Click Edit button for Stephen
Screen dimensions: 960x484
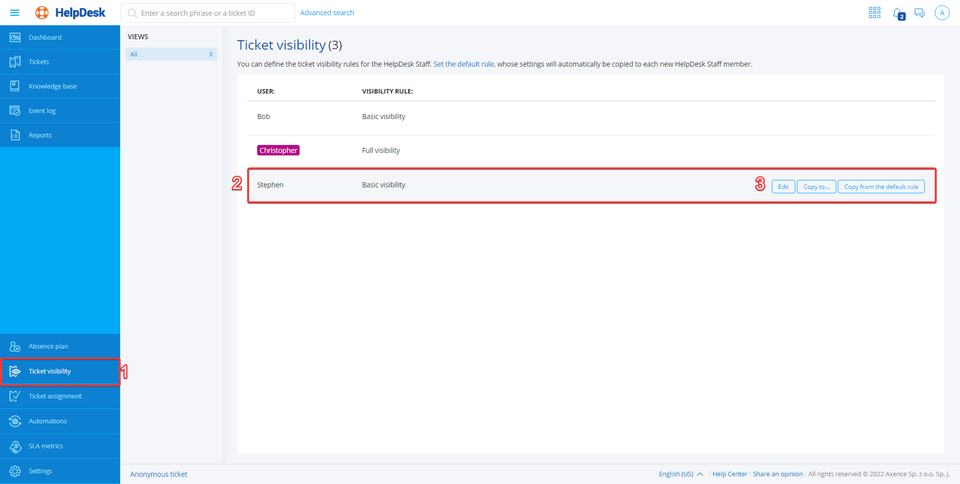click(x=783, y=186)
